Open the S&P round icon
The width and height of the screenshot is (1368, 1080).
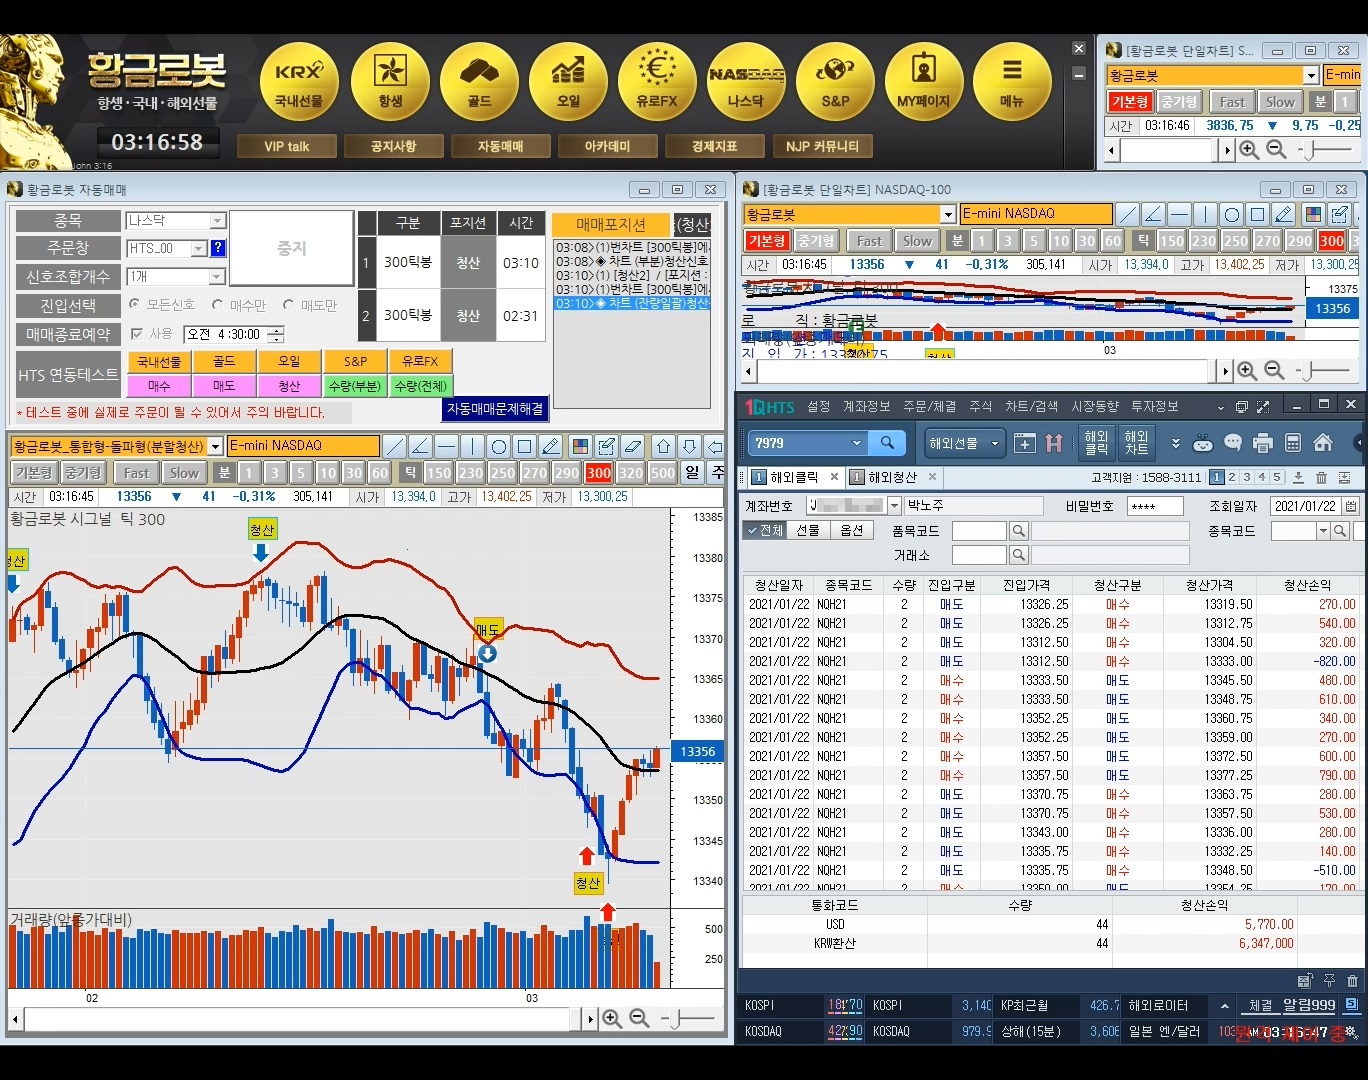coord(835,81)
